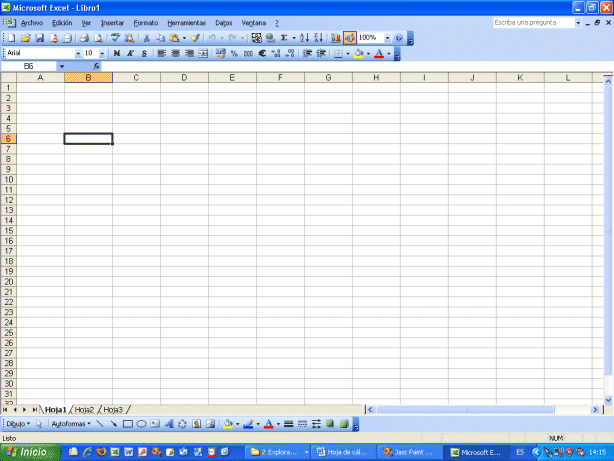Viewport: 614px width, 461px height.
Task: Open the Dibujo menu dropdown
Action: 18,424
